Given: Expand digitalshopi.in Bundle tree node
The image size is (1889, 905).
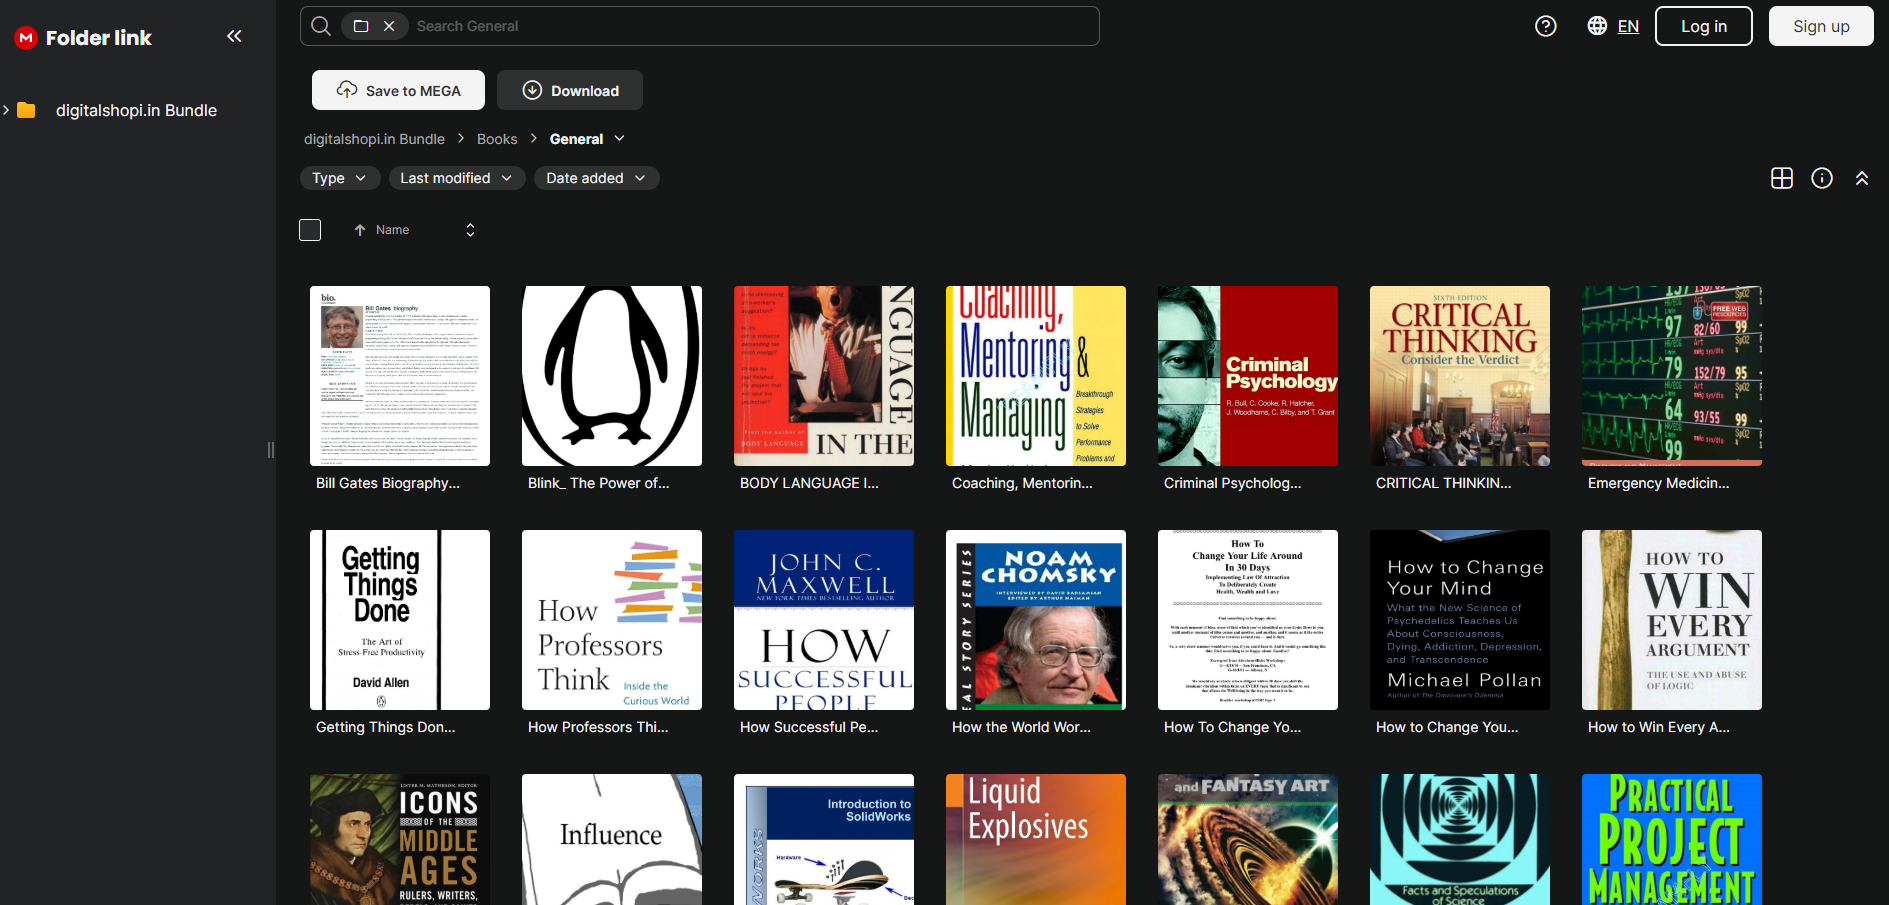Looking at the screenshot, I should click(6, 110).
